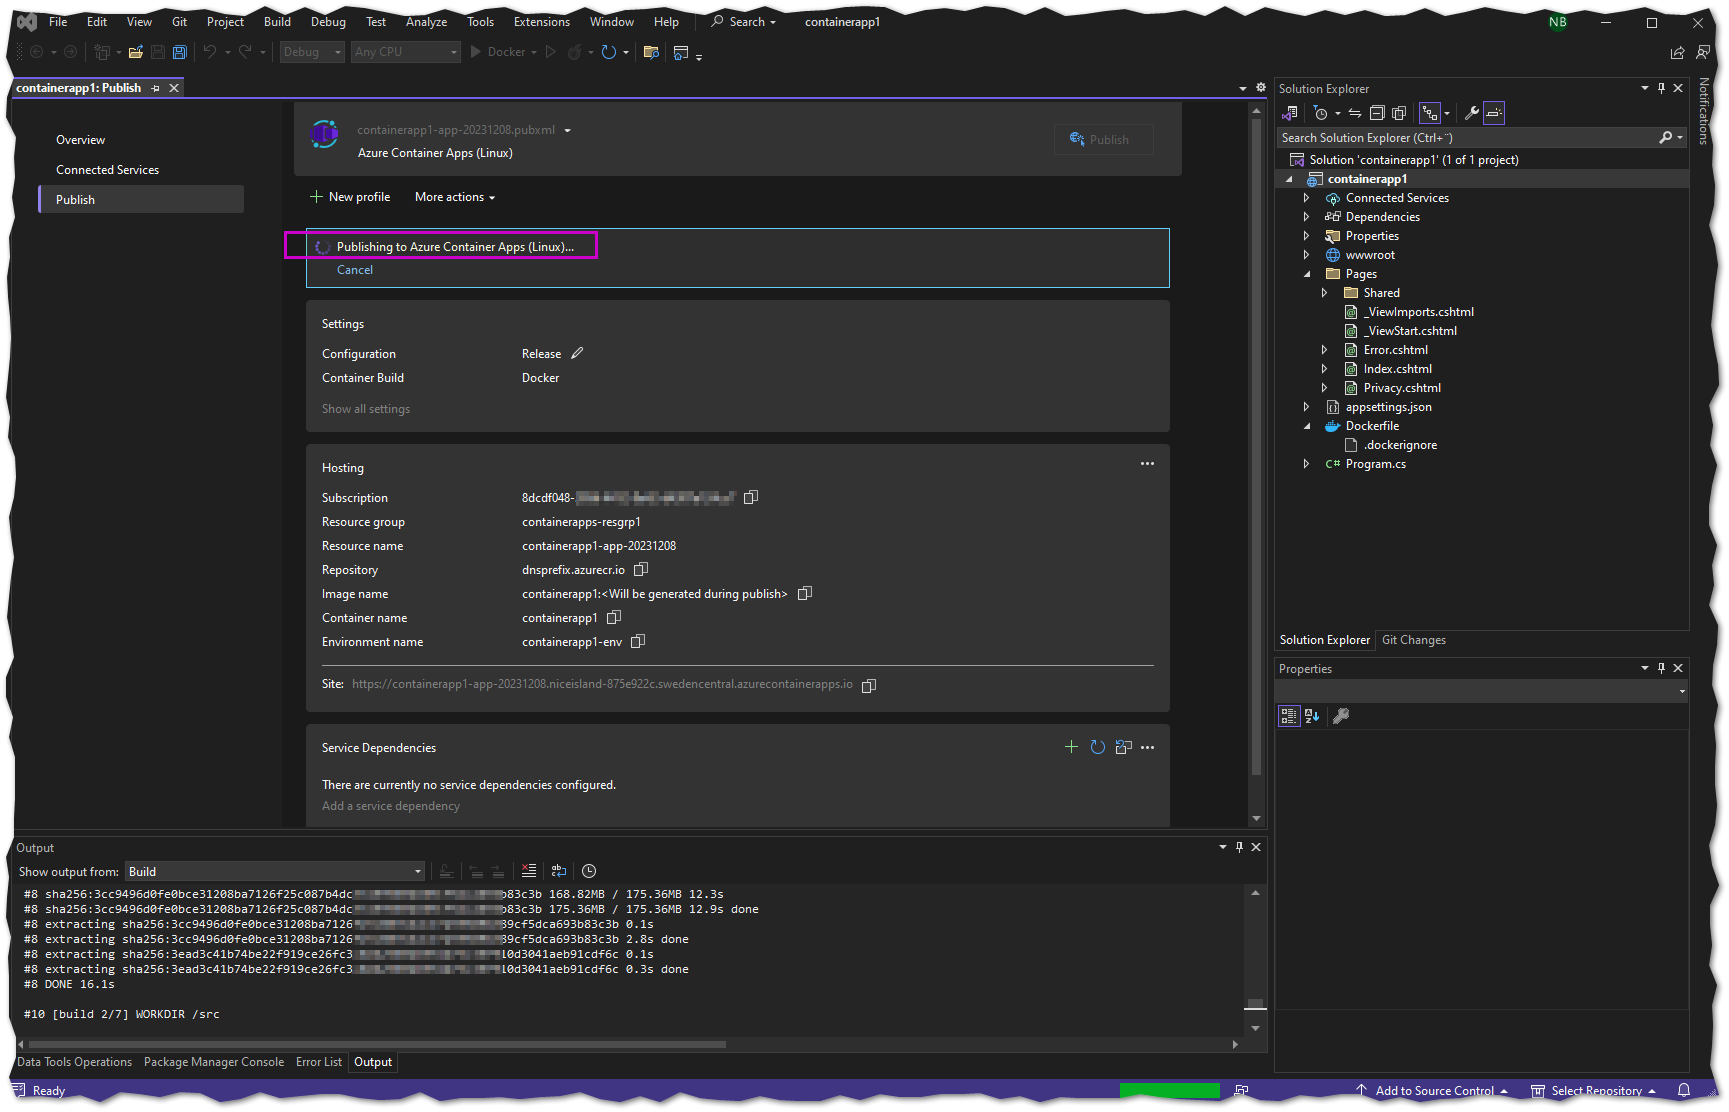Copy the Site URL
1729x1112 pixels.
[x=869, y=685]
